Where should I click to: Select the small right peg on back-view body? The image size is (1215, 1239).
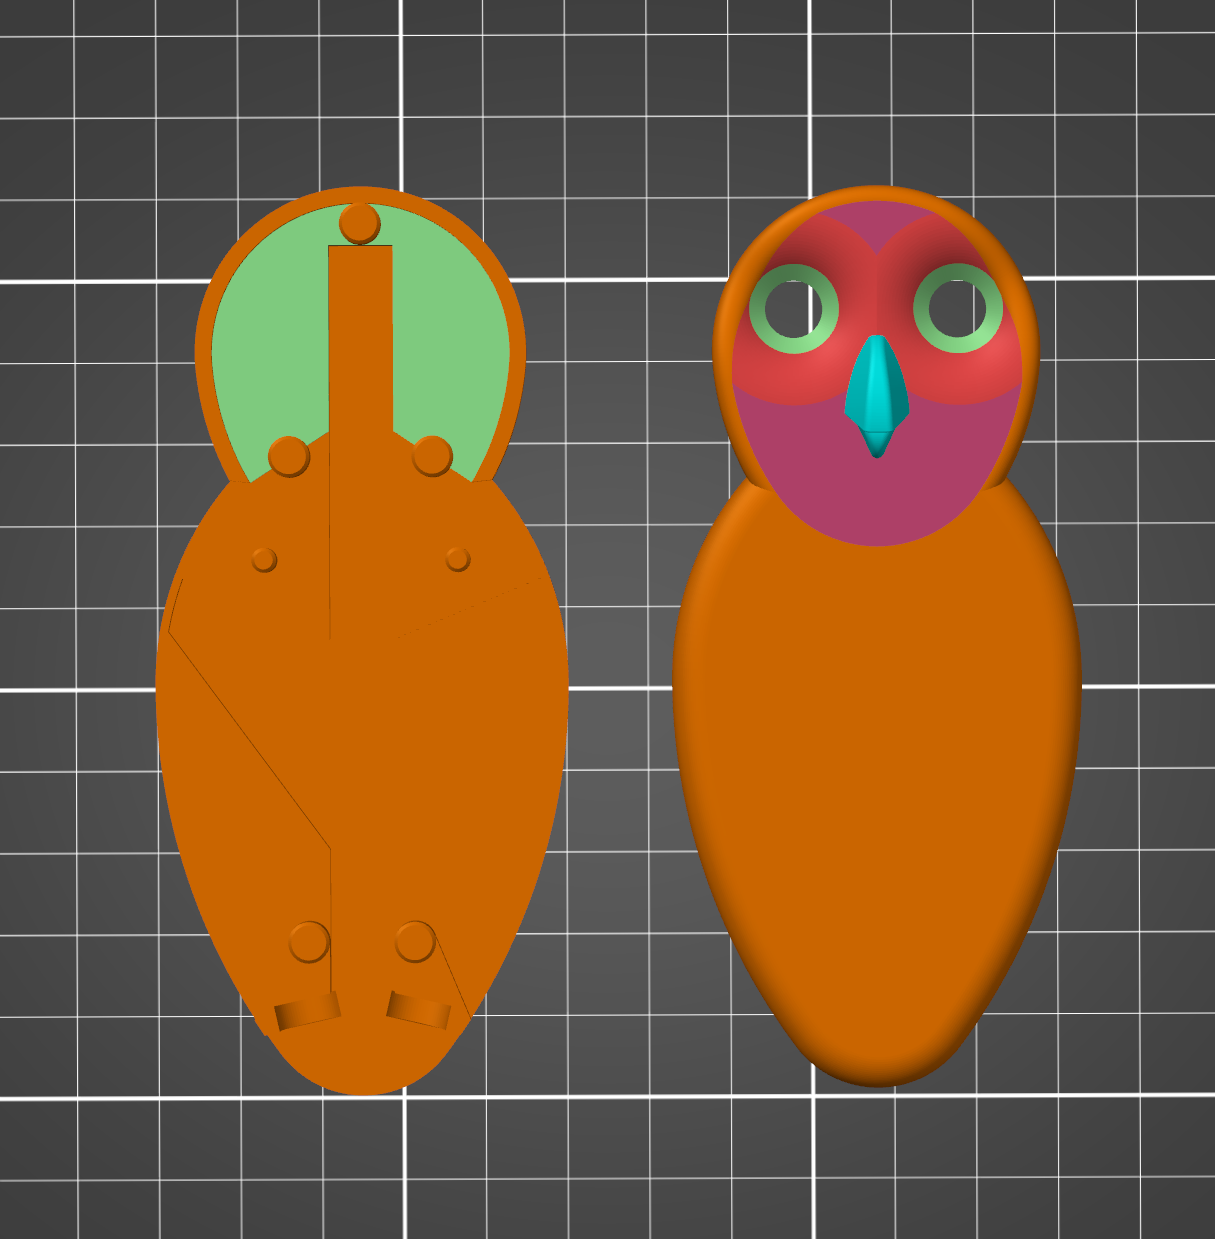pos(458,558)
